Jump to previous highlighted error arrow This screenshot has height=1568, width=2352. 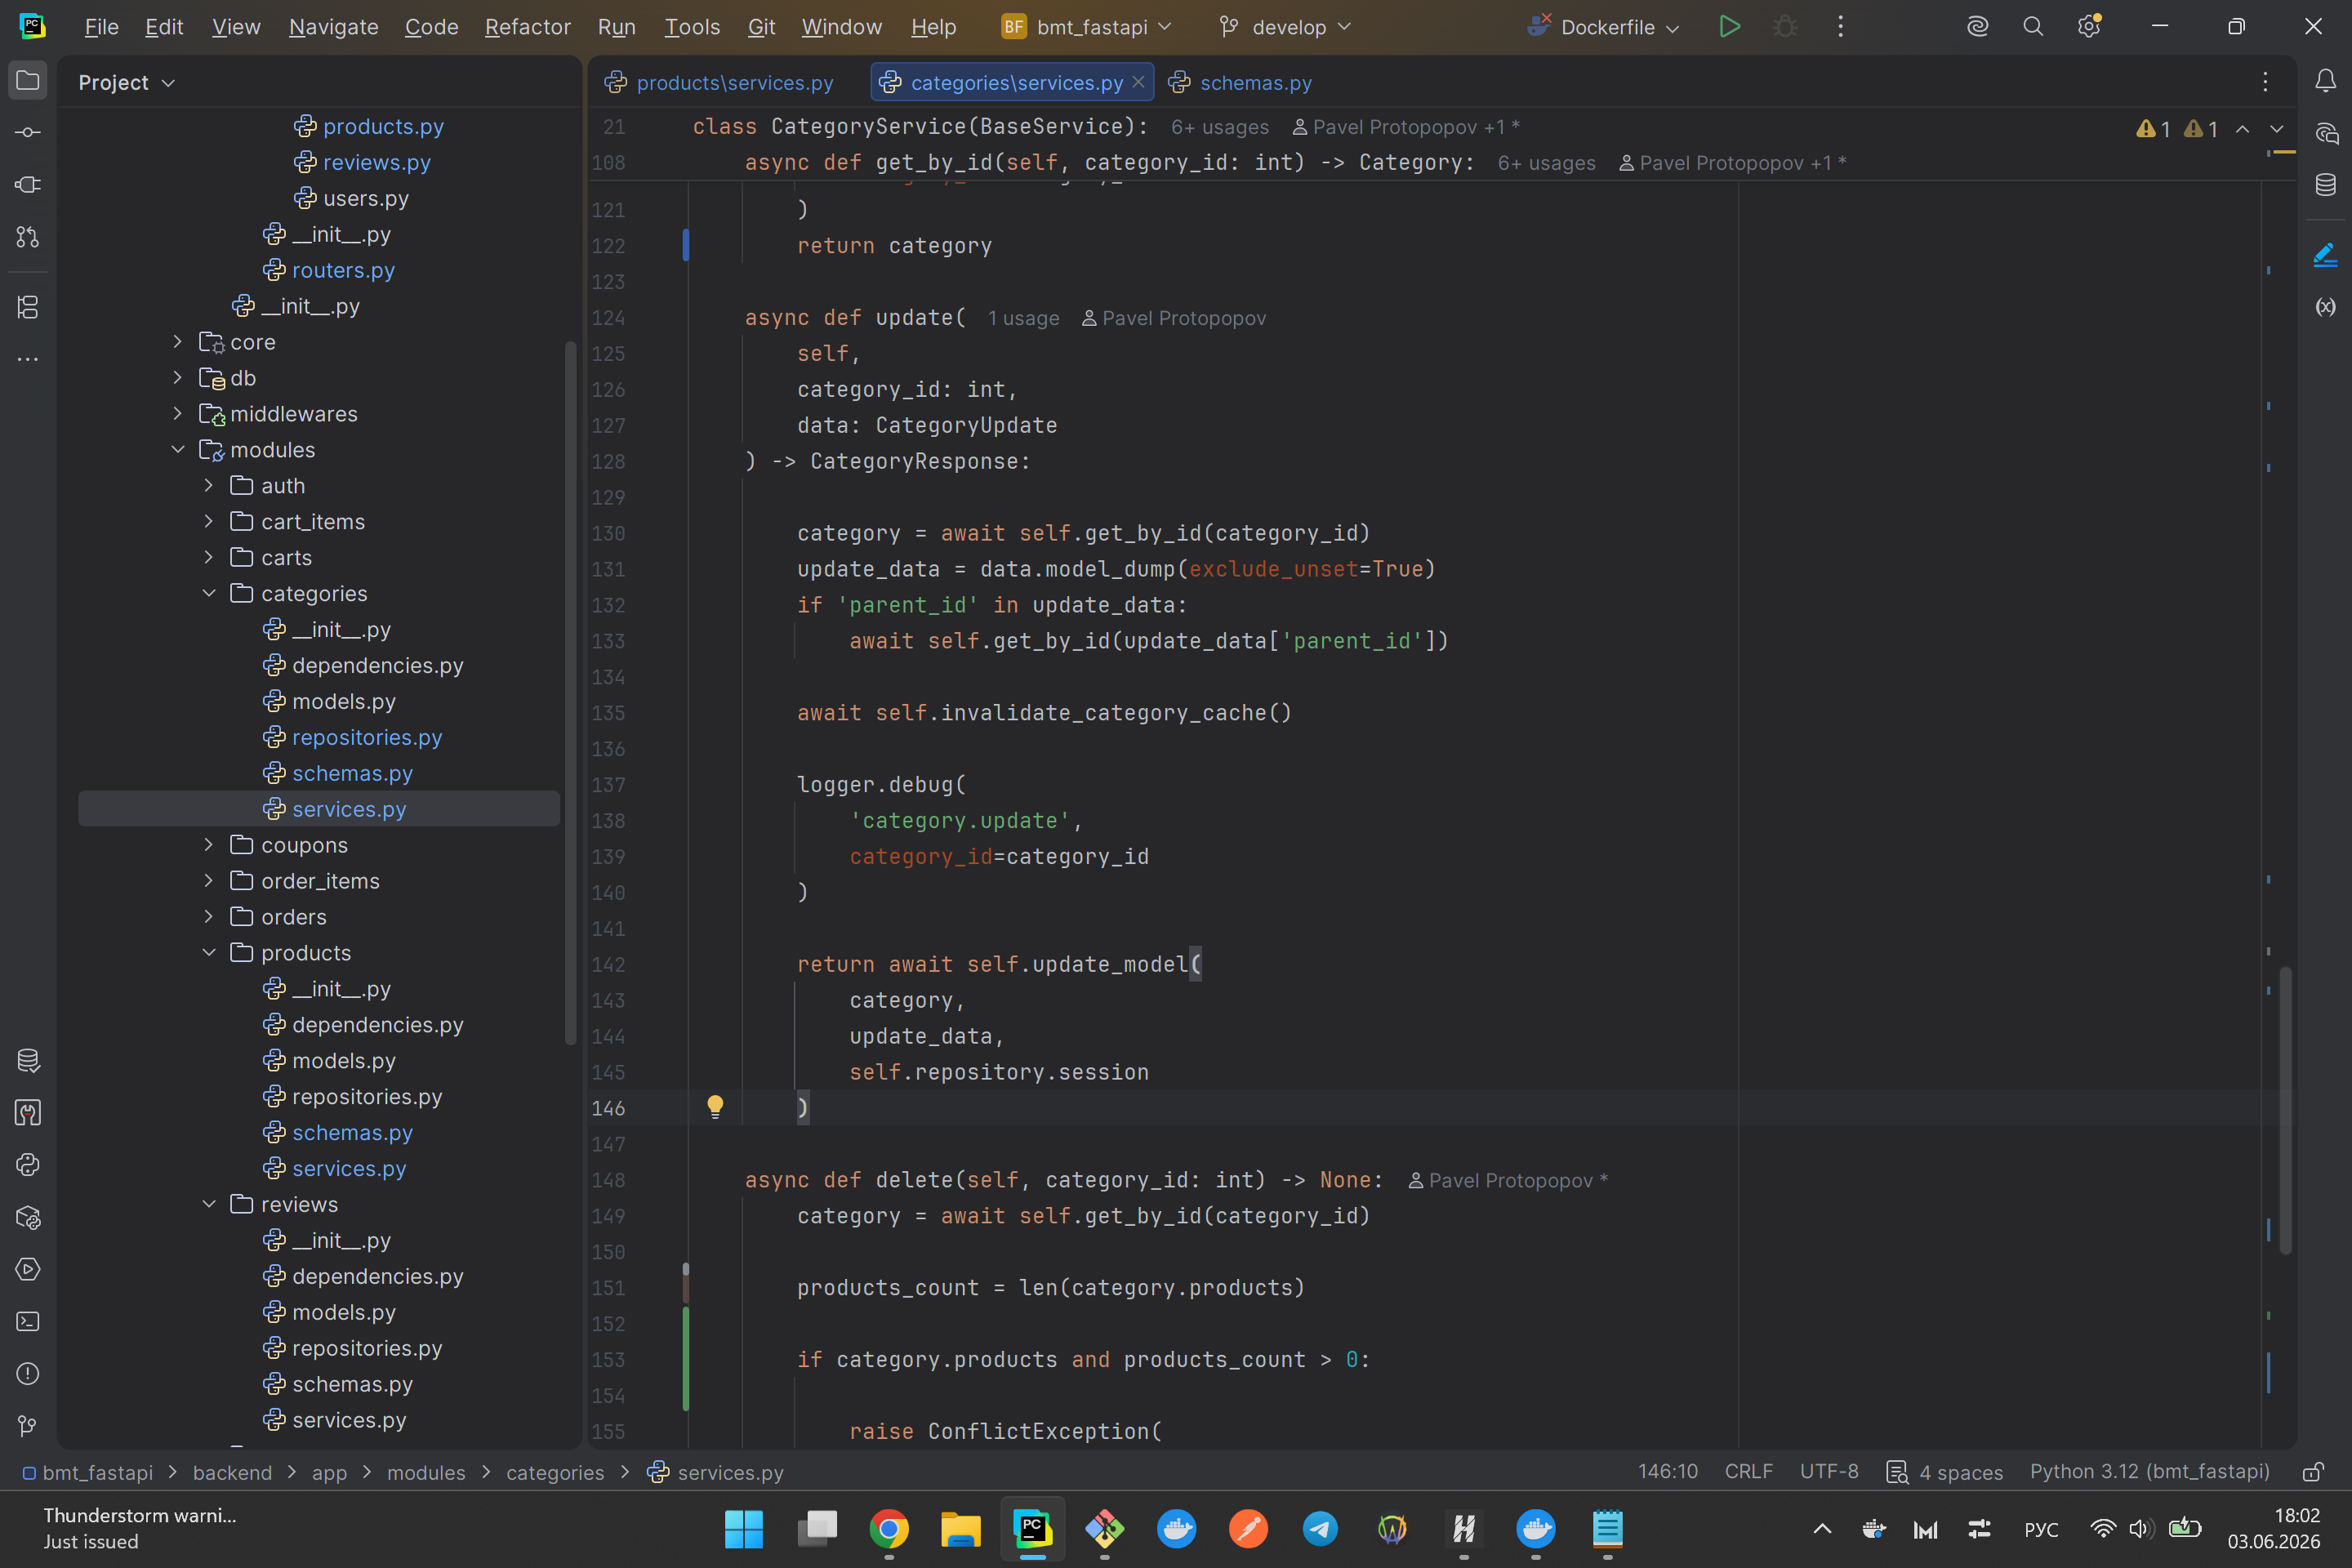click(2243, 129)
